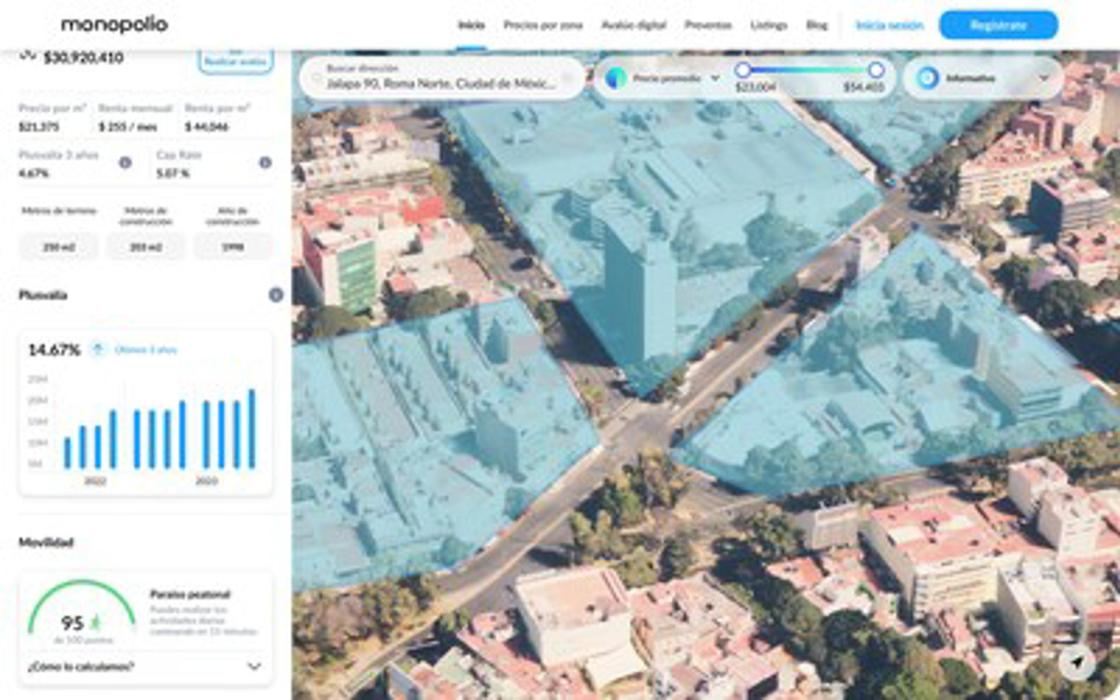Click the left price range slider handle

[x=743, y=70]
